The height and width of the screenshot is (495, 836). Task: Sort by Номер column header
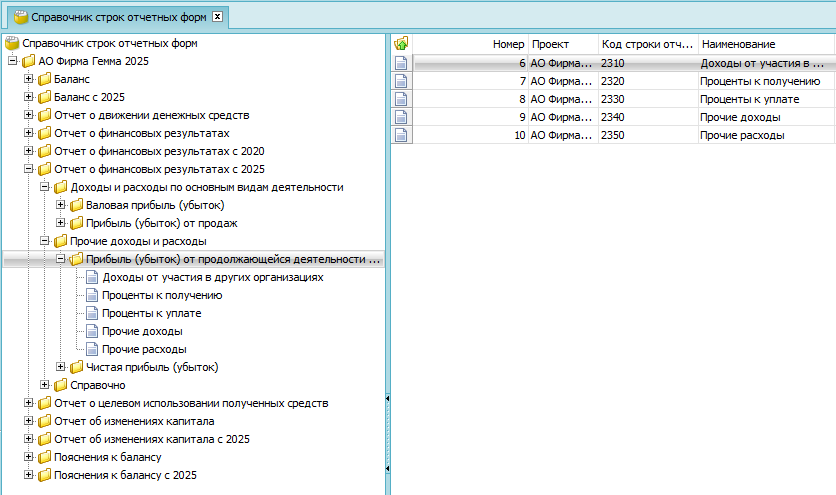470,44
